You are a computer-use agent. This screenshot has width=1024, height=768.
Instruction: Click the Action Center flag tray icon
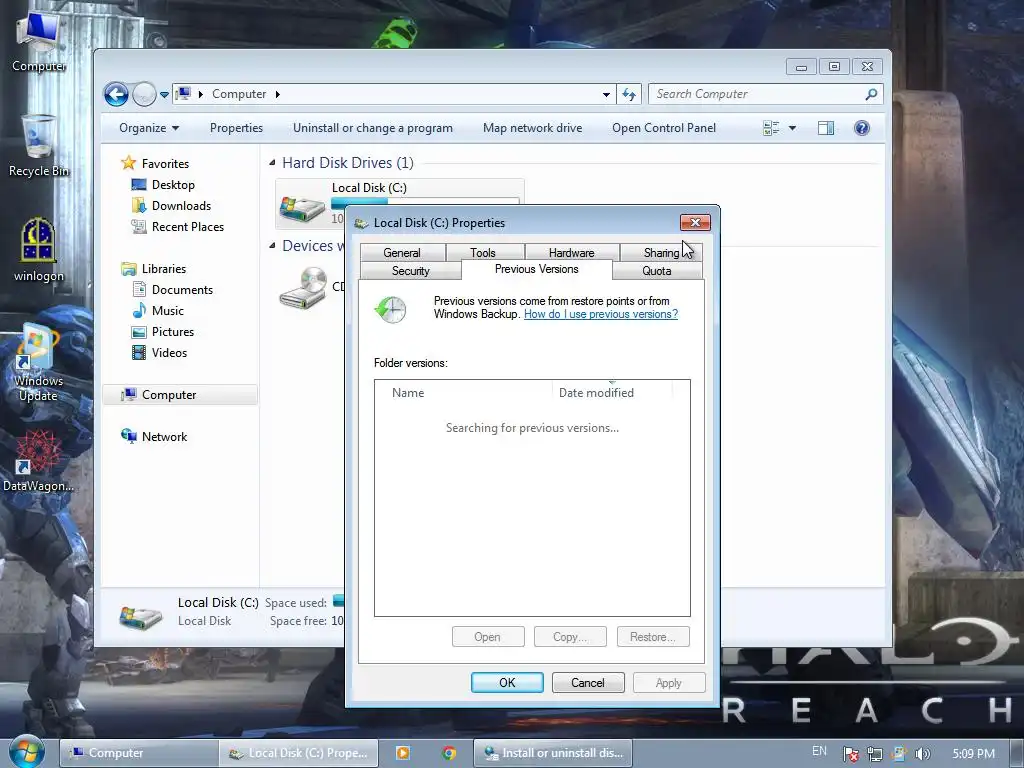pos(850,754)
